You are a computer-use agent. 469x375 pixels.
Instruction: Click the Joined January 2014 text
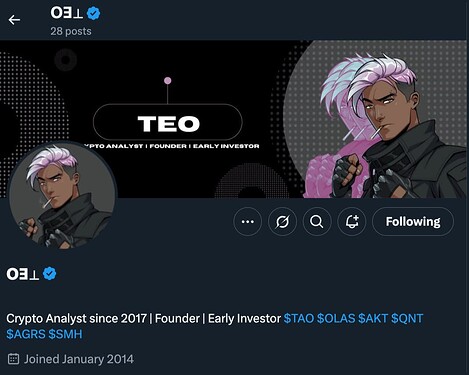pyautogui.click(x=79, y=359)
